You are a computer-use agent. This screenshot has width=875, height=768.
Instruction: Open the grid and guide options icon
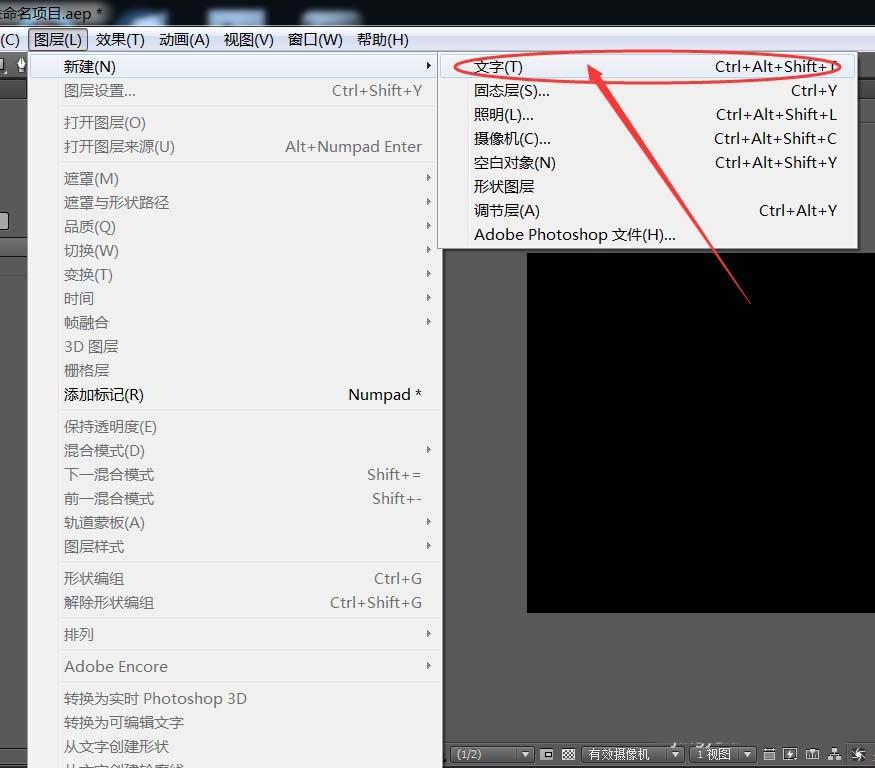(769, 754)
